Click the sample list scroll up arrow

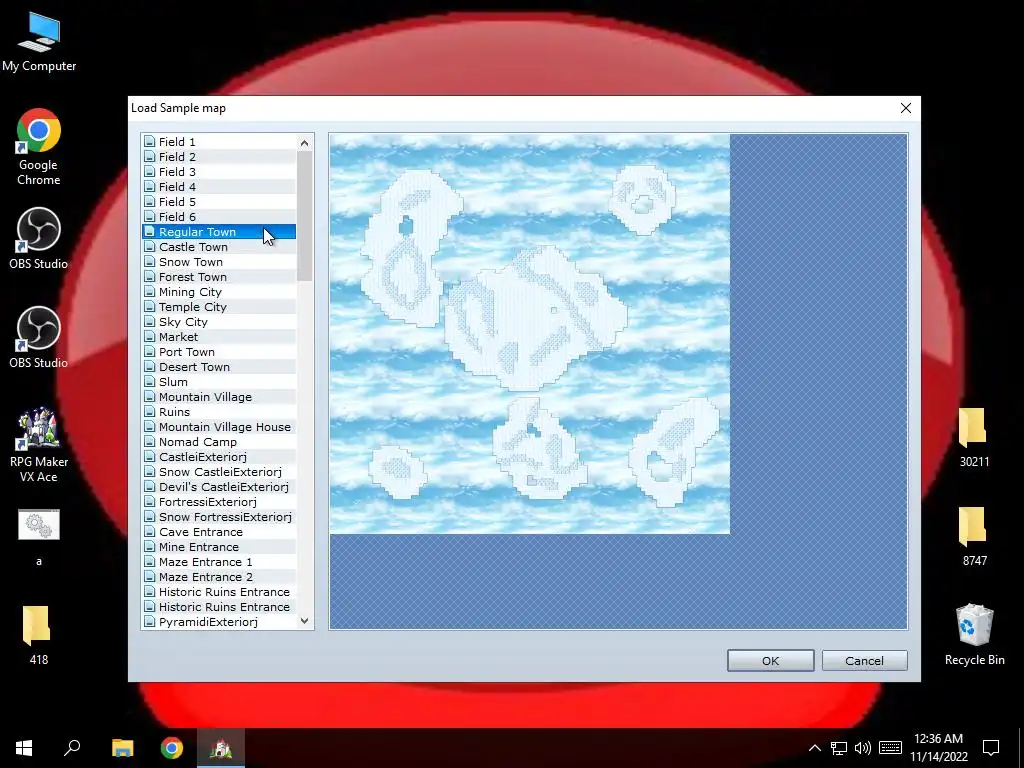point(304,143)
